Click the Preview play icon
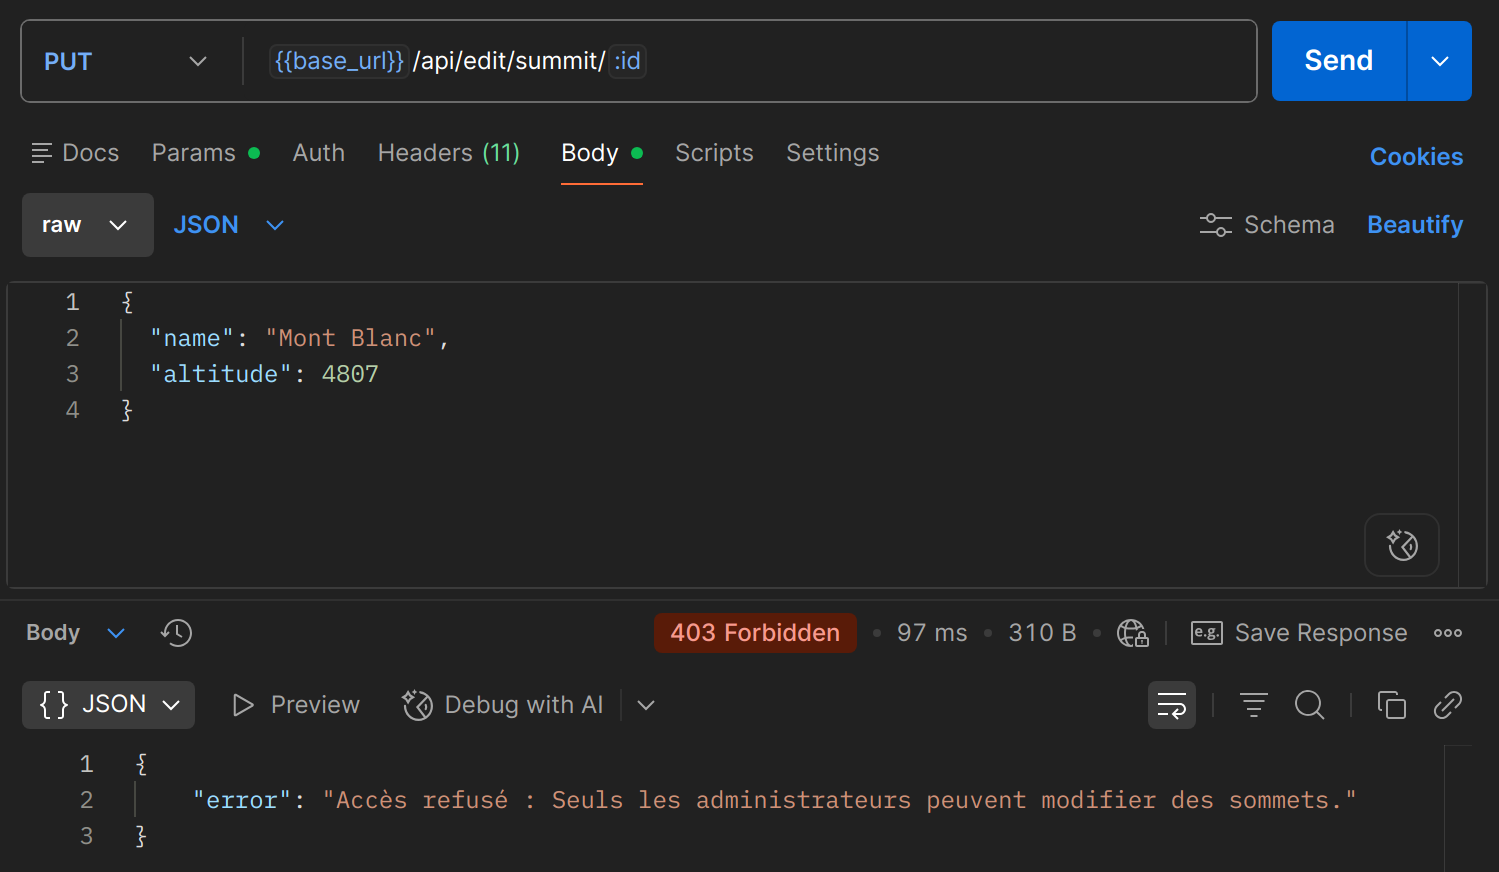The image size is (1499, 872). pos(243,705)
